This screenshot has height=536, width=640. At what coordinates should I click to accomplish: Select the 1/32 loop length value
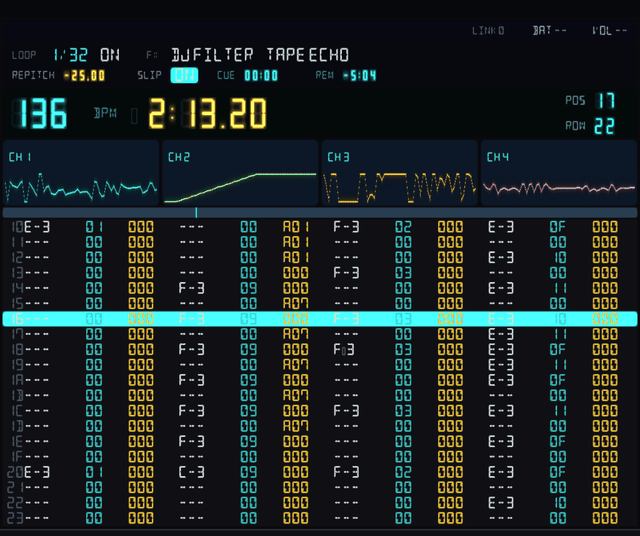(70, 55)
